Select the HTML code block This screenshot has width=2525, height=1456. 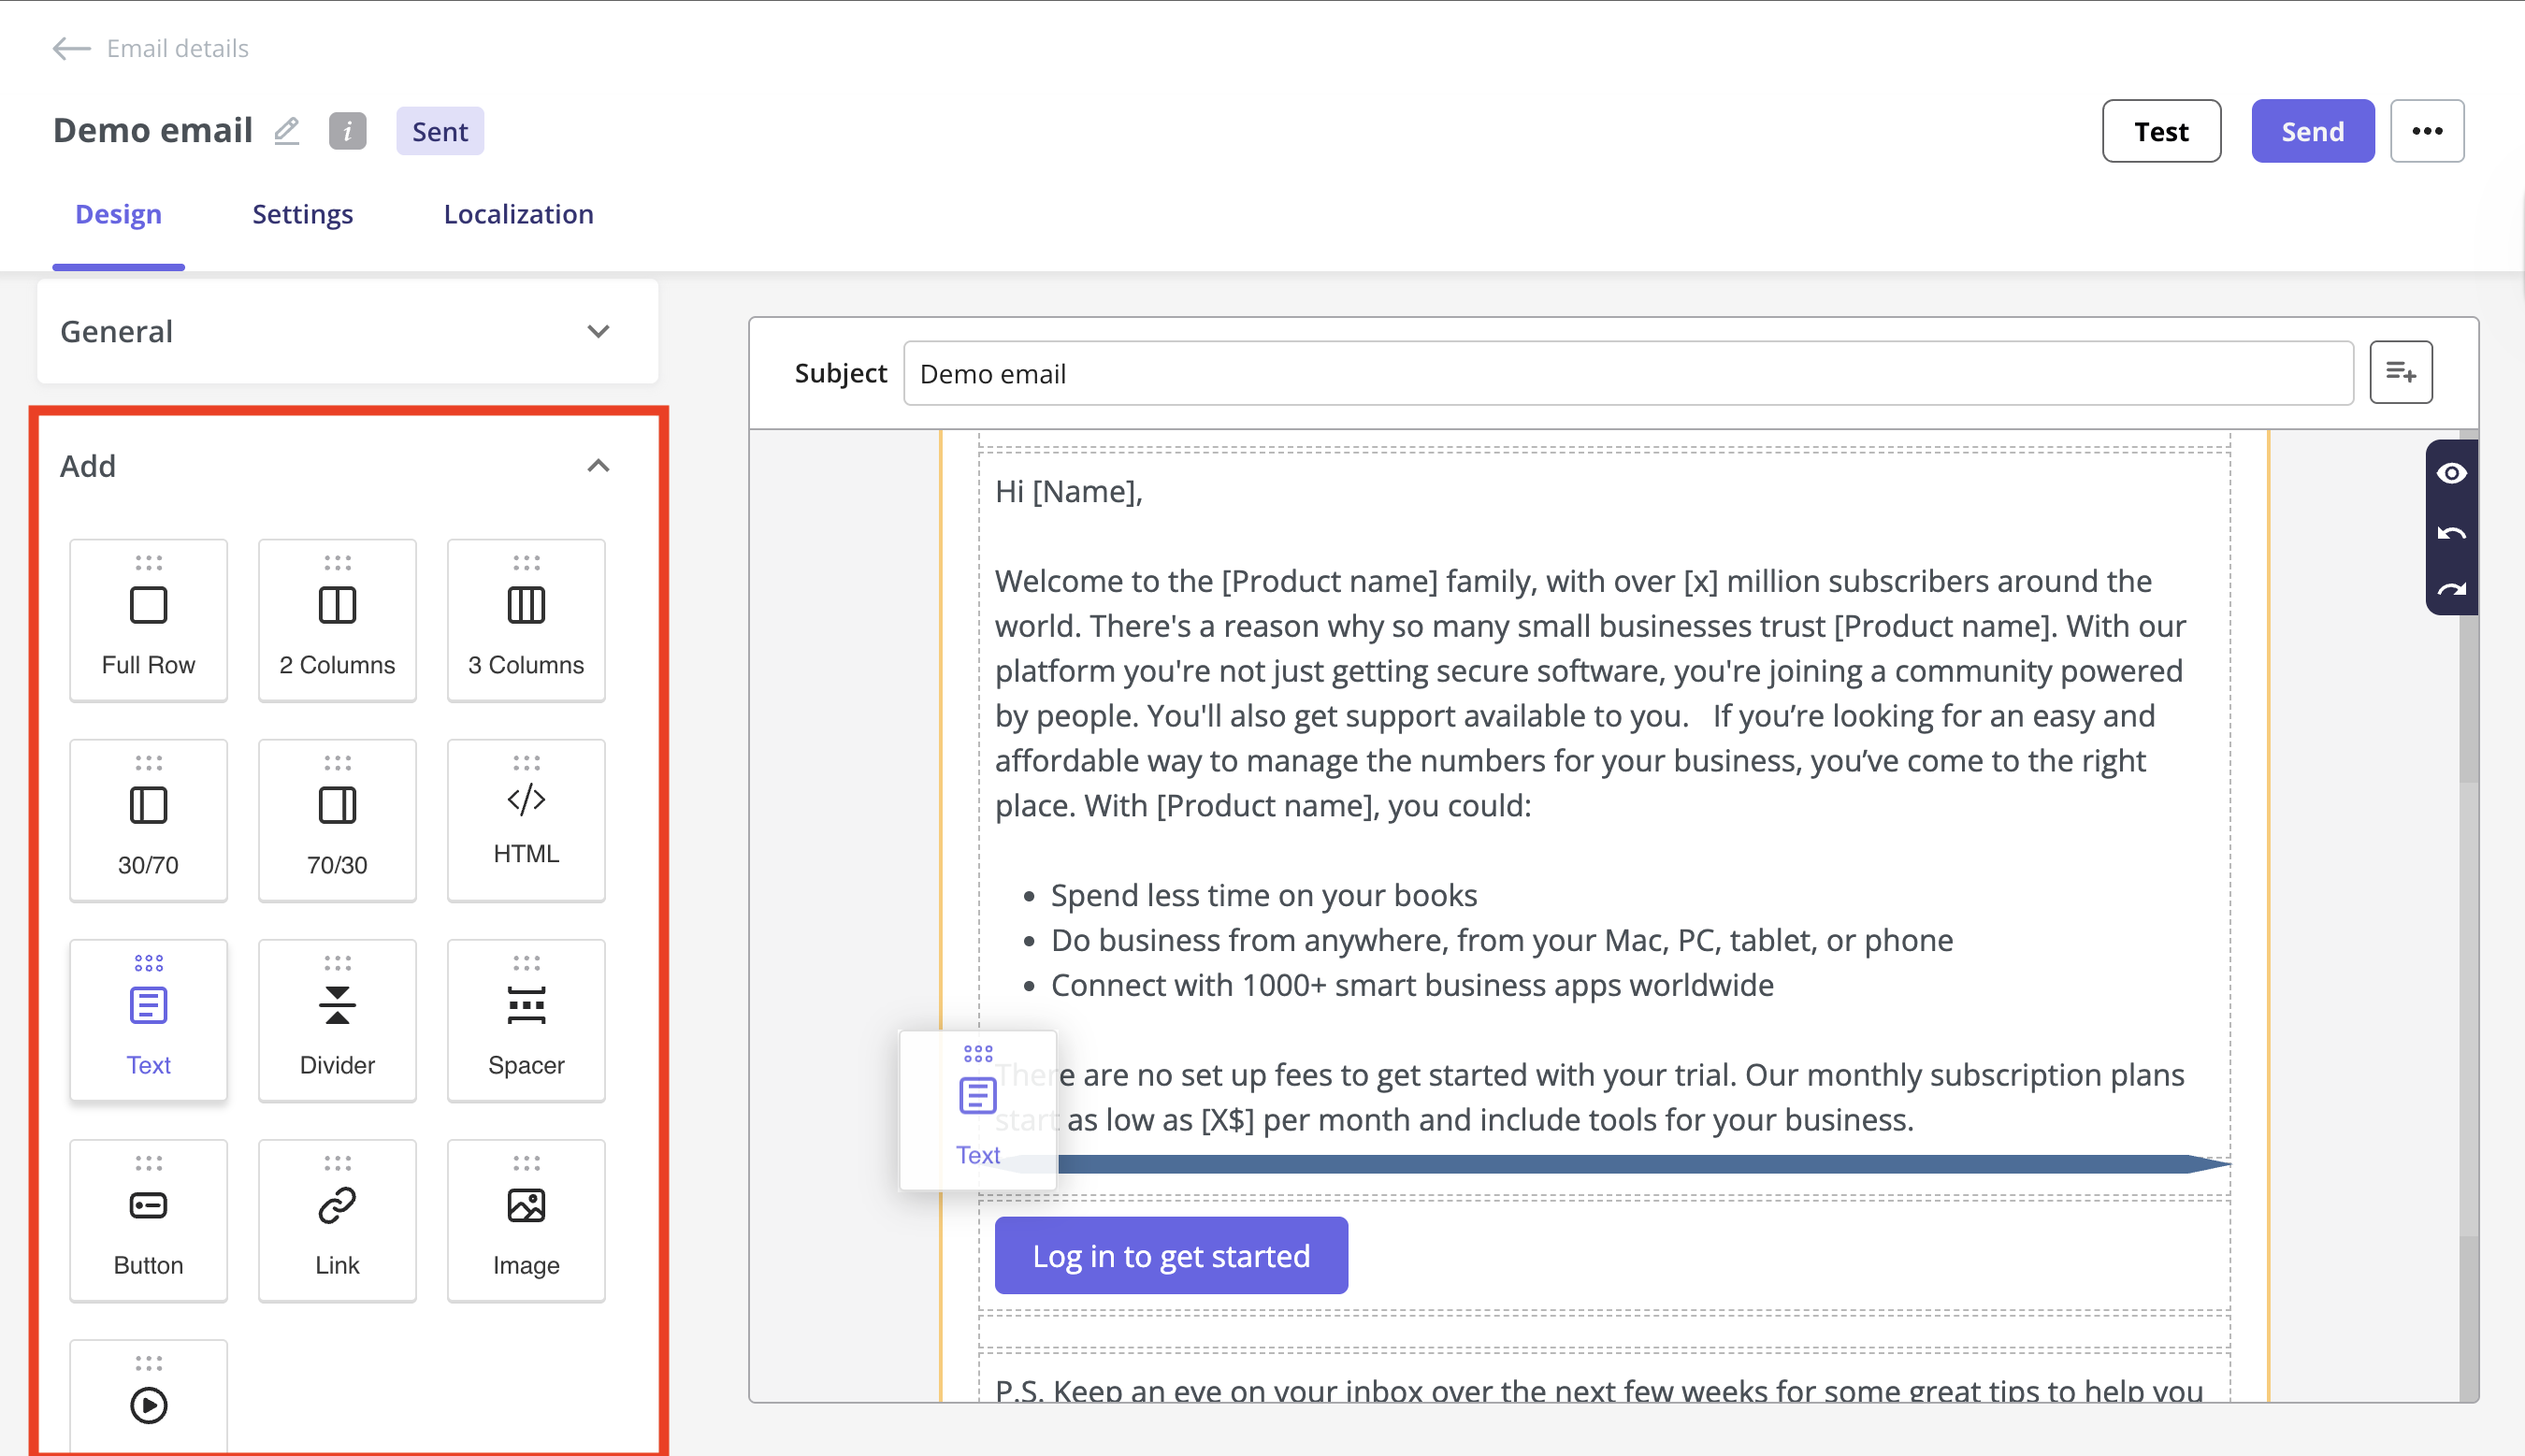pyautogui.click(x=526, y=820)
